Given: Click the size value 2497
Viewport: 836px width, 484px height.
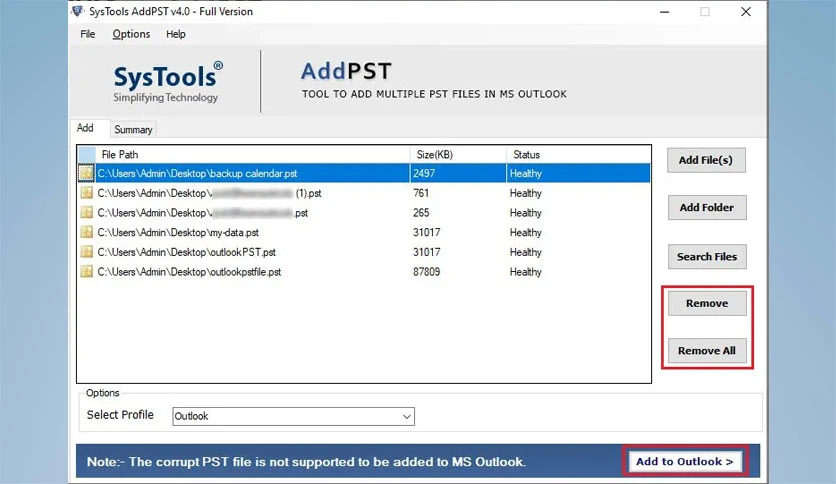Looking at the screenshot, I should (424, 174).
